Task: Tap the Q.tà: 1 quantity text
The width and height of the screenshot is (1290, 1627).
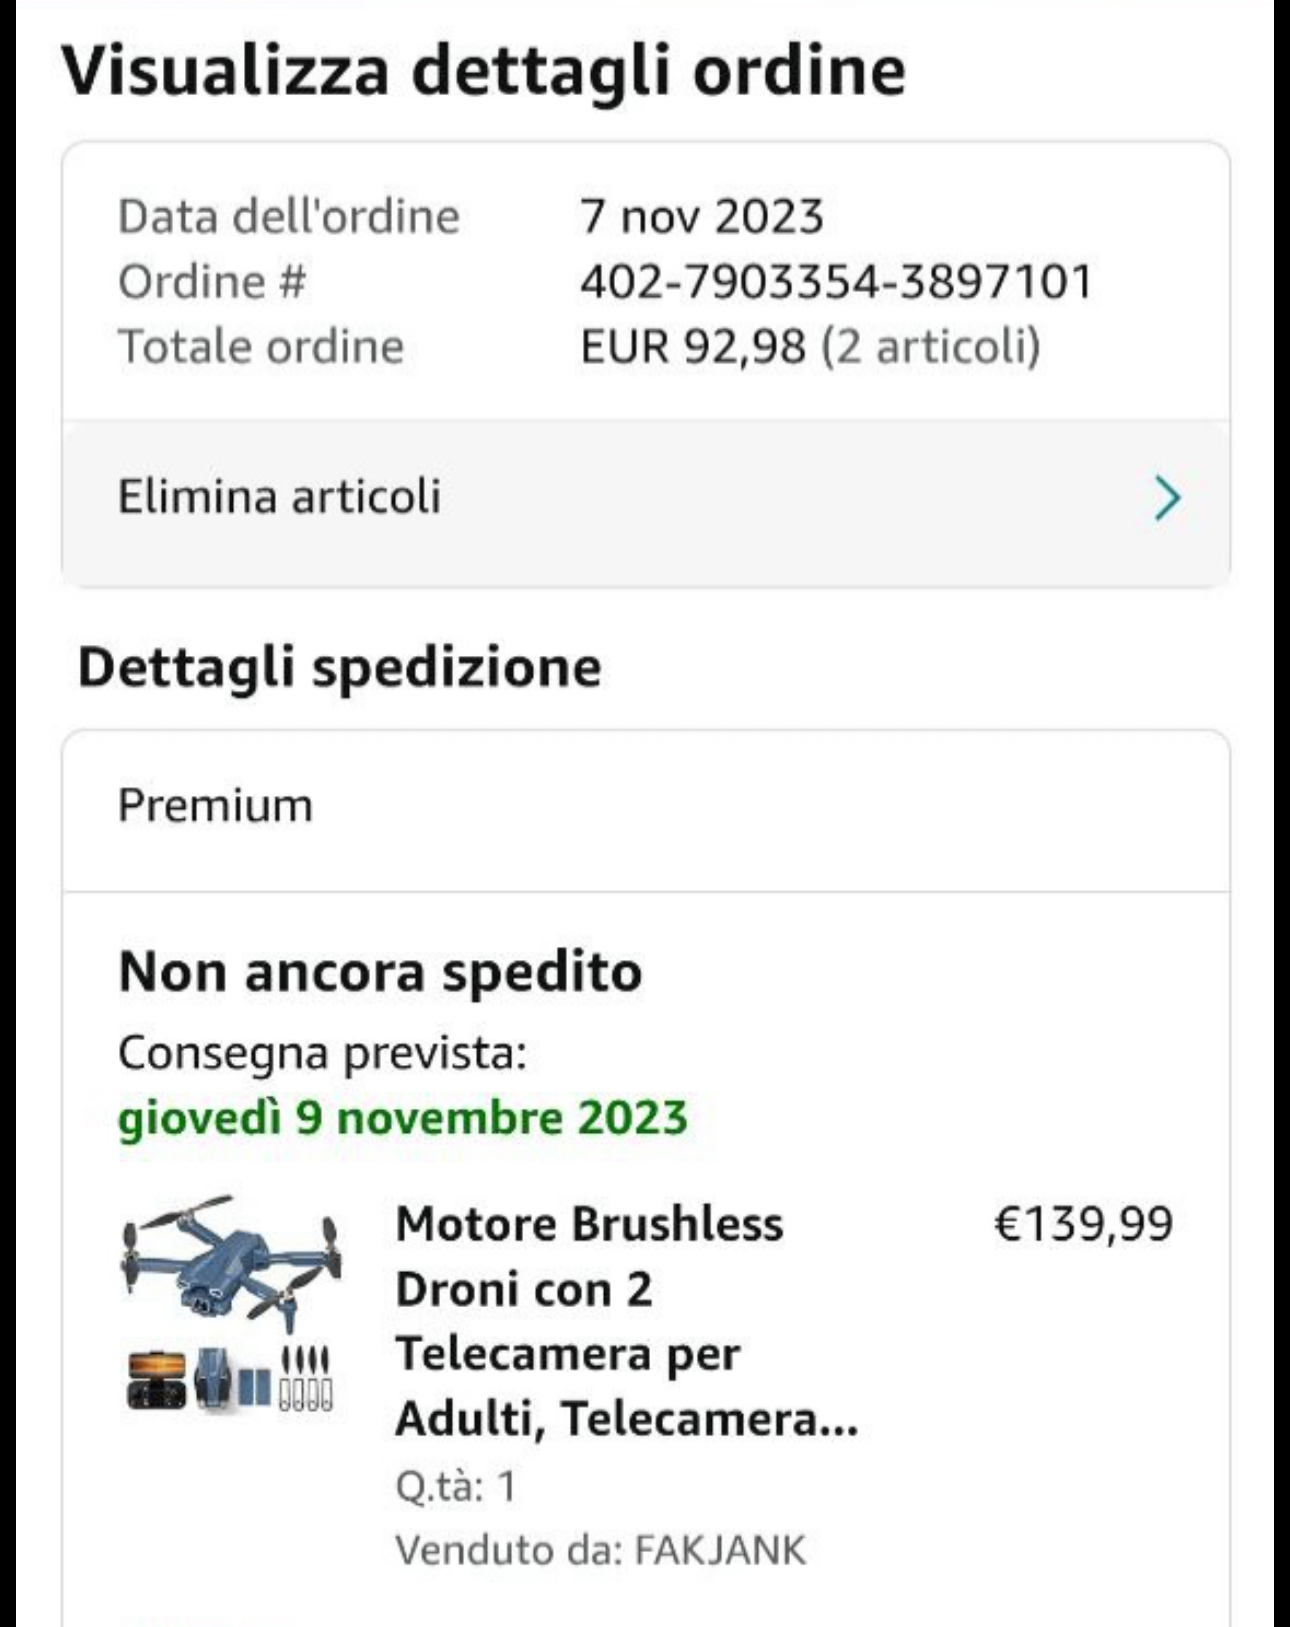Action: coord(456,1486)
